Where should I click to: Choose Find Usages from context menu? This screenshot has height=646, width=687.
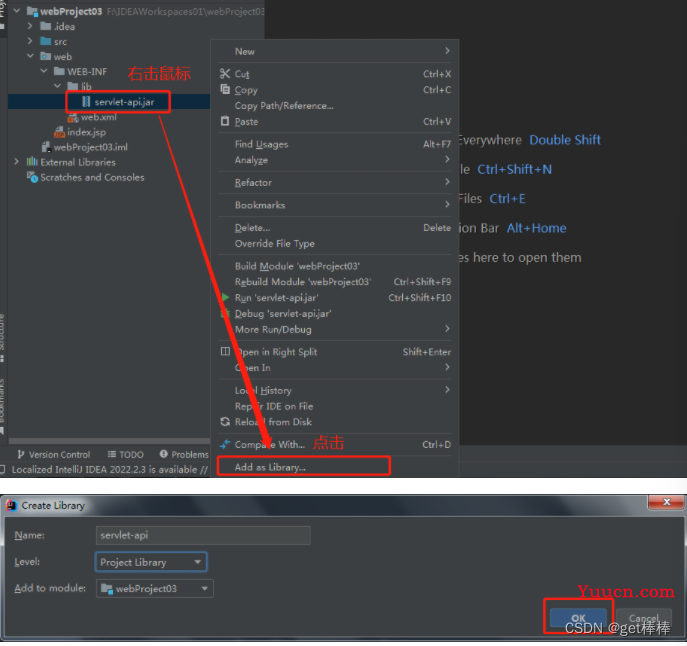335,144
